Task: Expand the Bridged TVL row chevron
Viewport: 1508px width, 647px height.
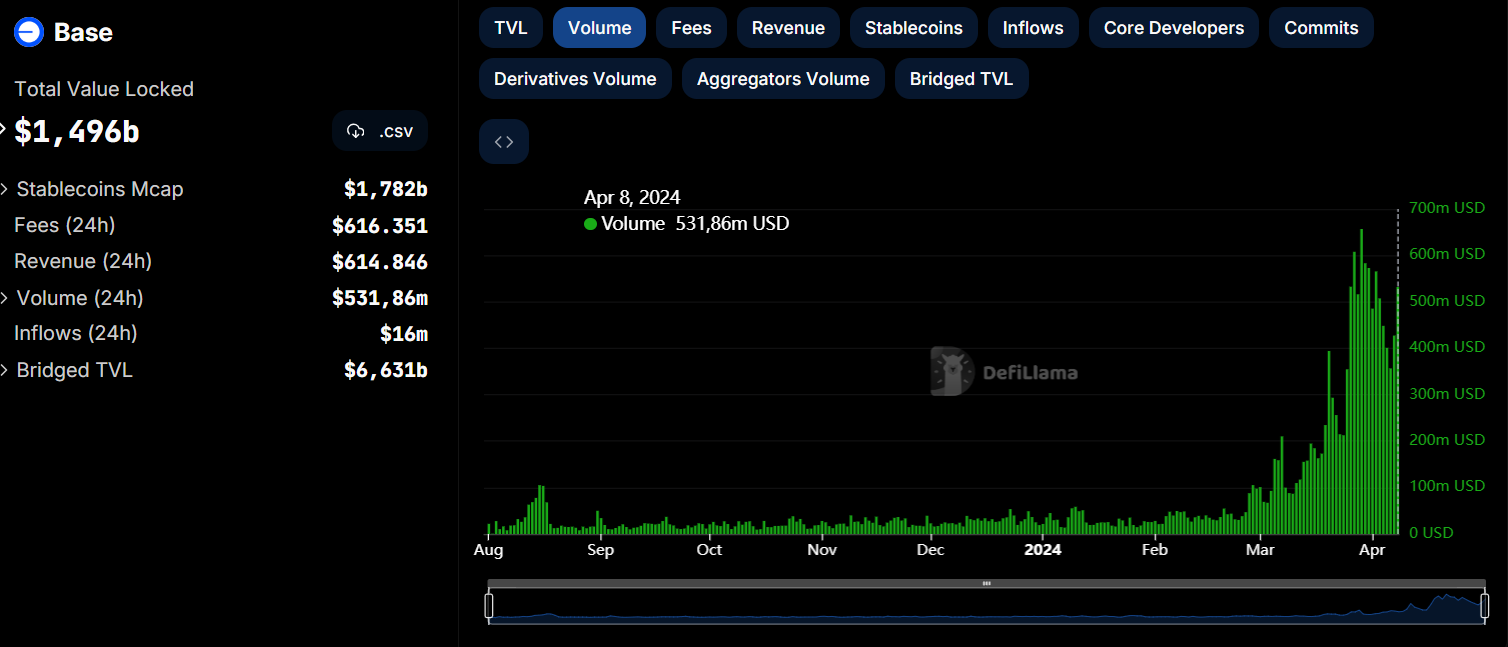Action: pos(5,370)
